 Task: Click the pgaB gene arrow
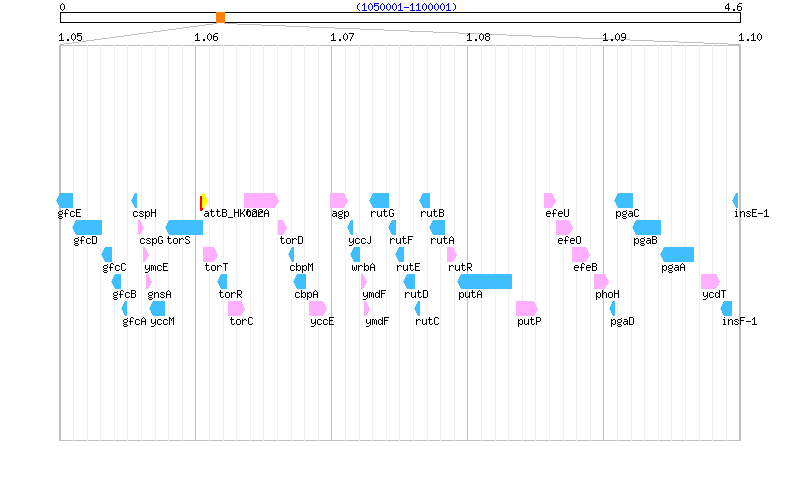click(647, 227)
